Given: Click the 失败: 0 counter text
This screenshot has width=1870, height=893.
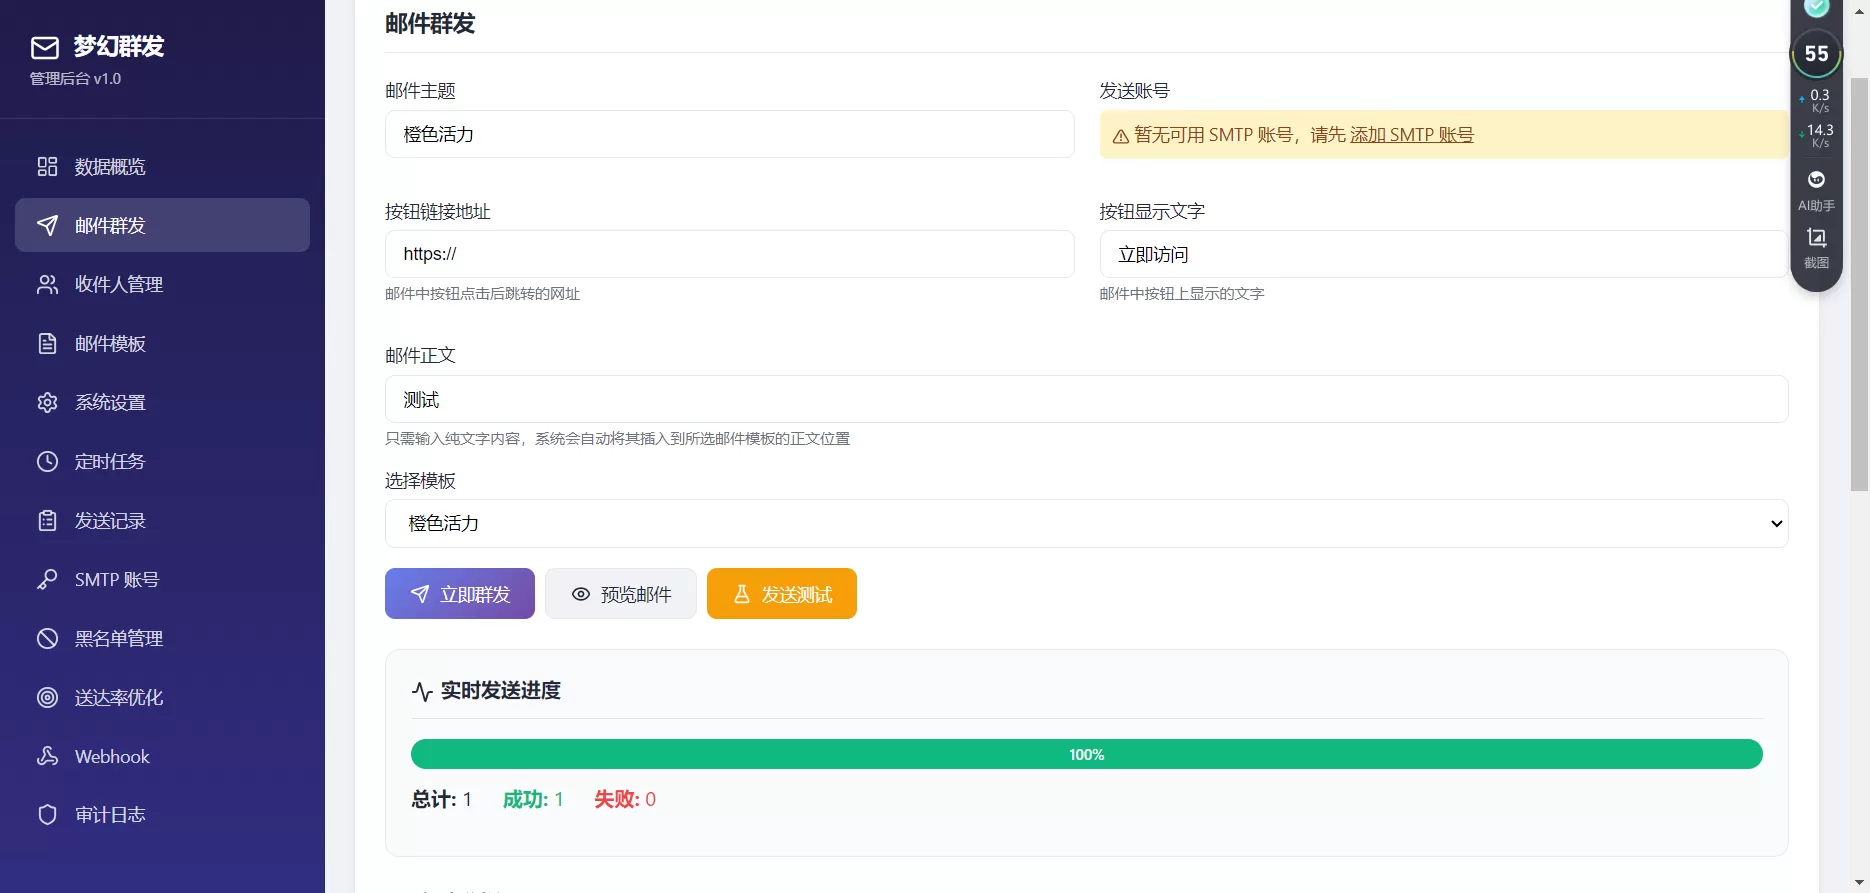Looking at the screenshot, I should pyautogui.click(x=625, y=799).
